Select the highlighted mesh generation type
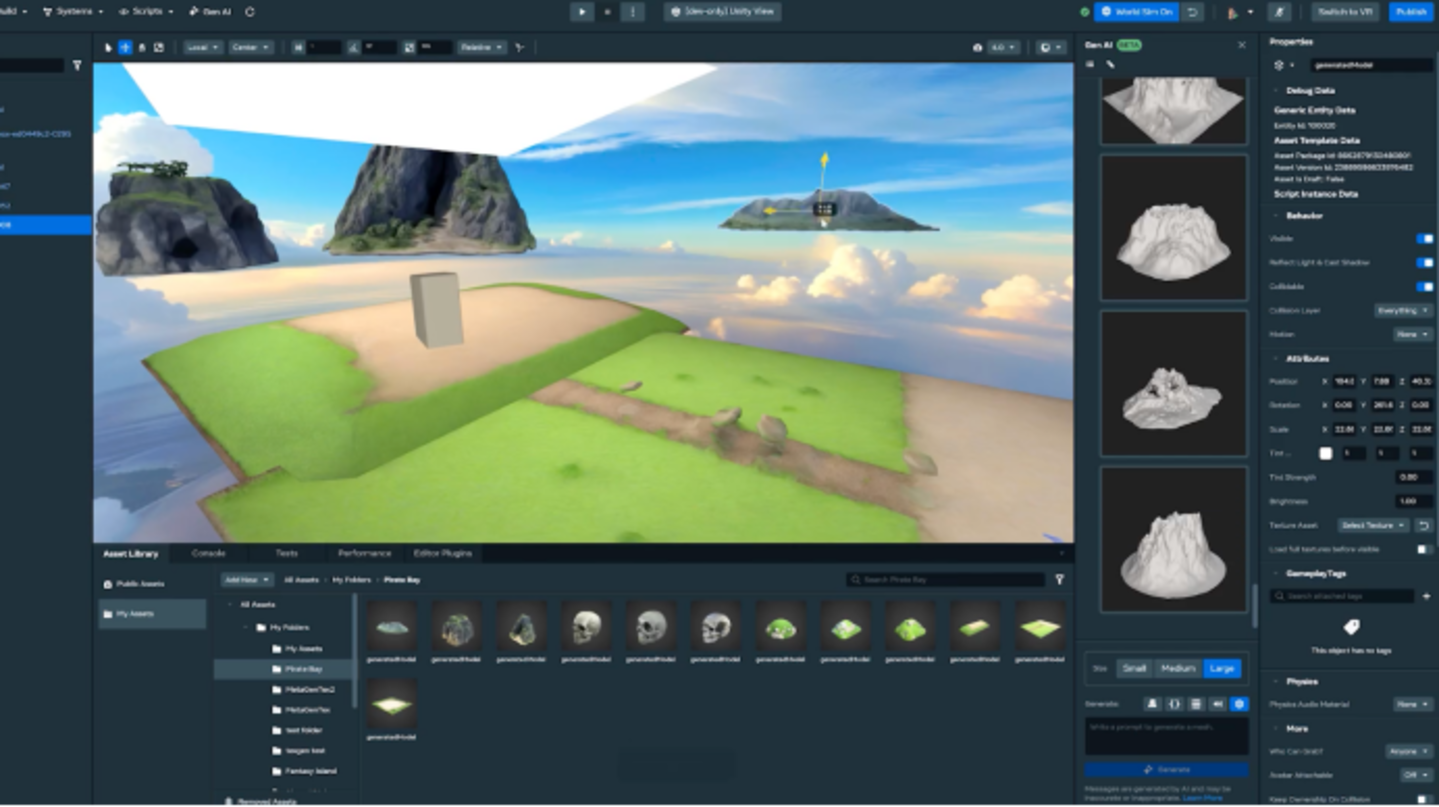1439x807 pixels. pos(1240,704)
